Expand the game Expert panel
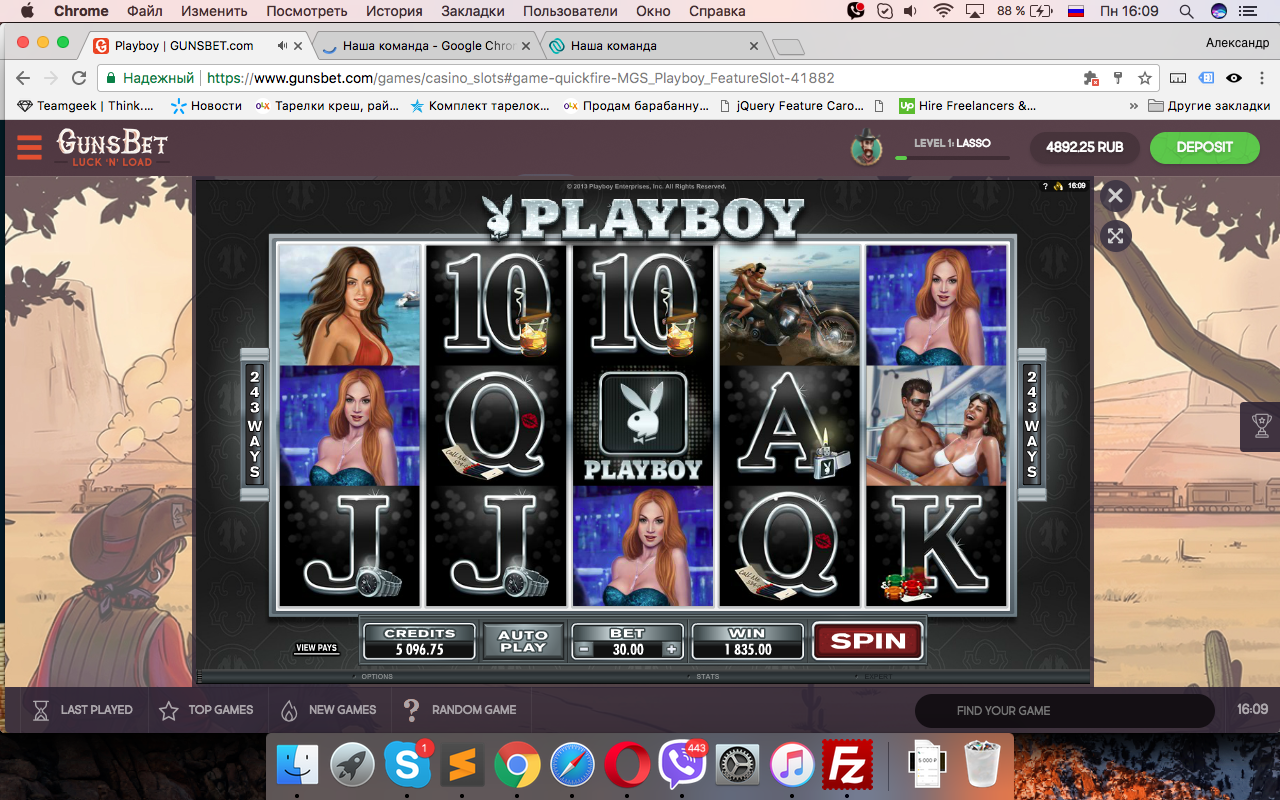This screenshot has width=1280, height=800. click(877, 677)
